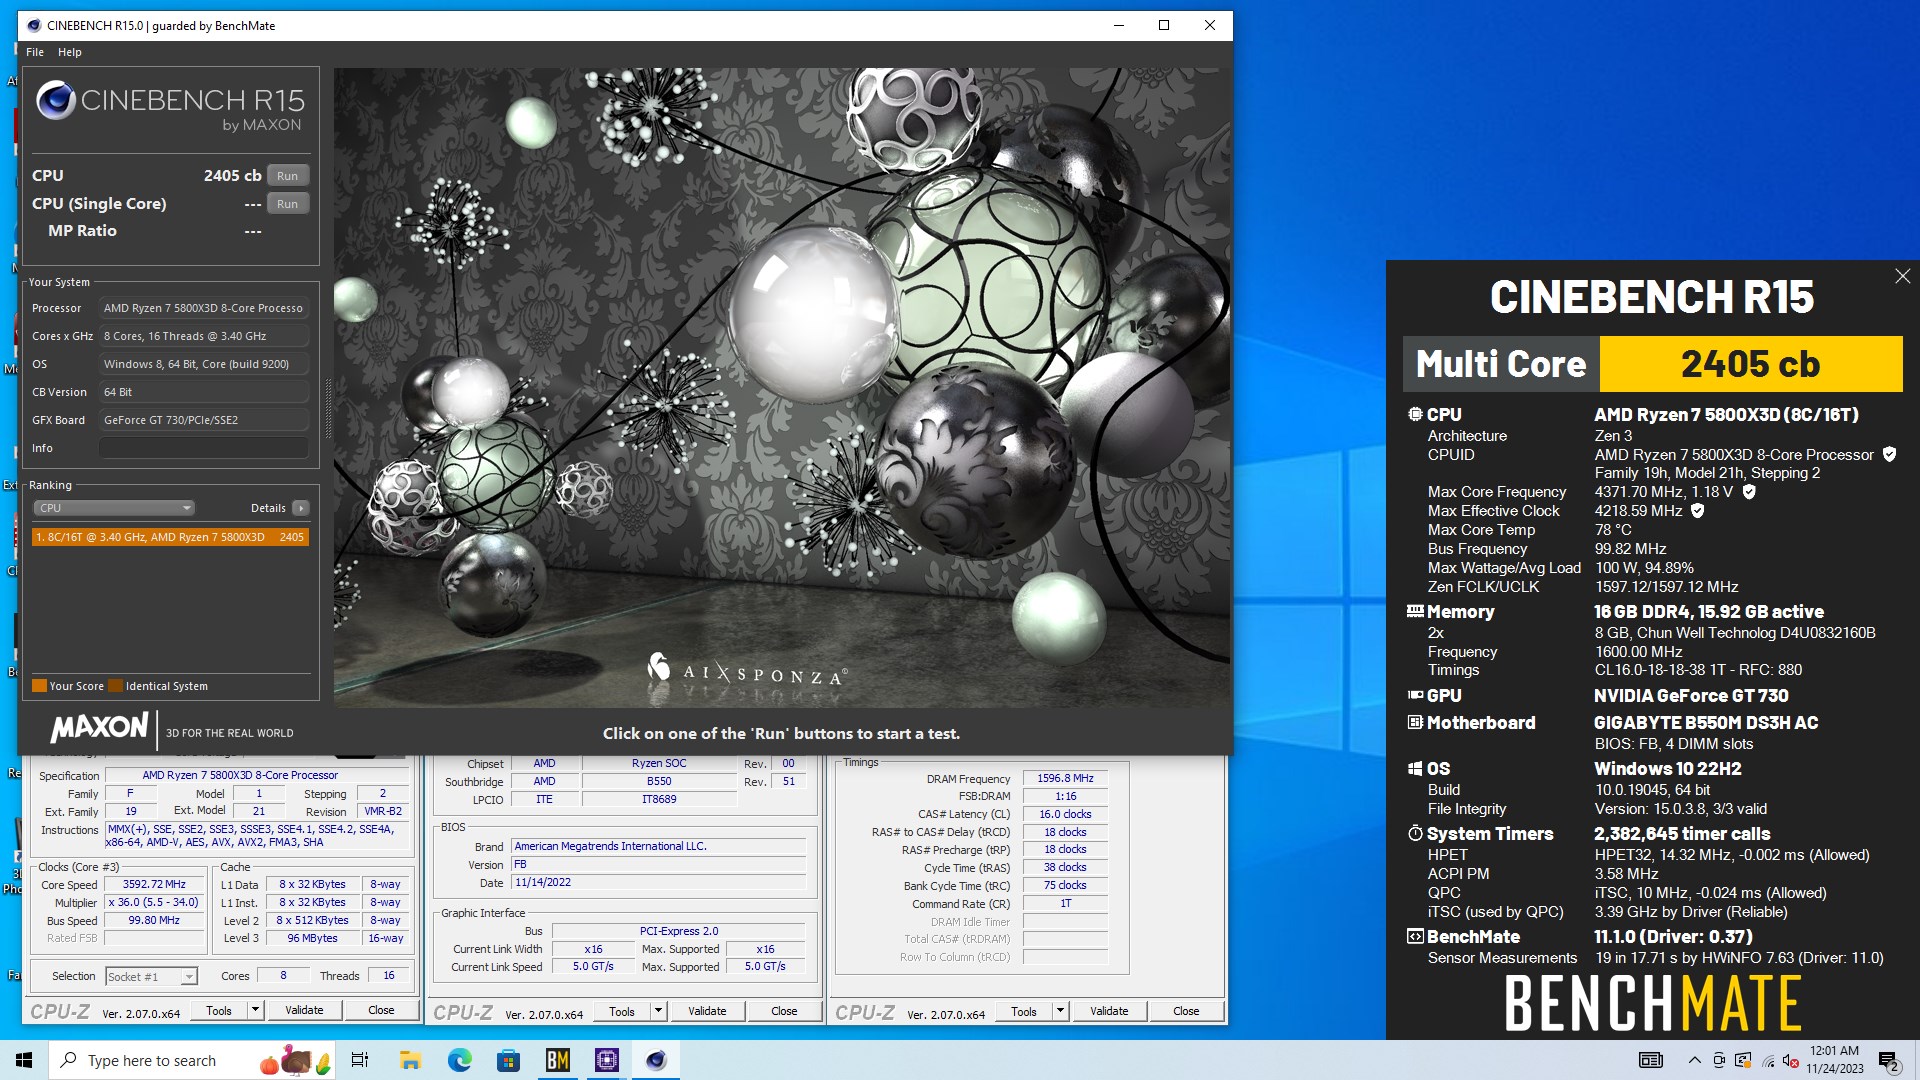Open Microsoft Edge from the taskbar
This screenshot has width=1920, height=1080.
459,1060
